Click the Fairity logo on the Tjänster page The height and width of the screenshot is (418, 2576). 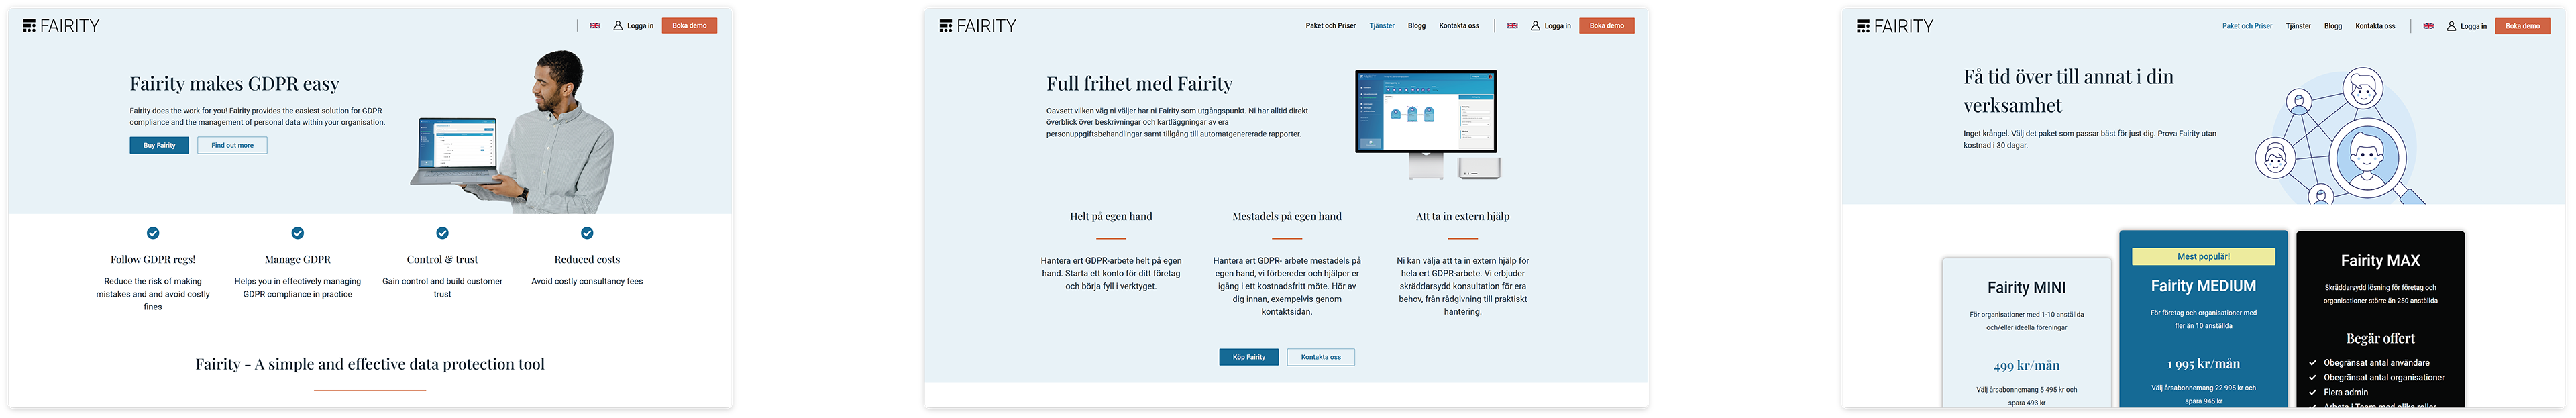click(x=978, y=26)
